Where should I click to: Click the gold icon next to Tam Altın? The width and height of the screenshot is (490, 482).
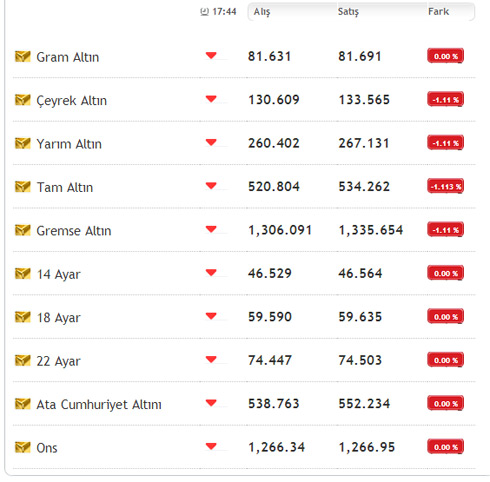point(23,187)
